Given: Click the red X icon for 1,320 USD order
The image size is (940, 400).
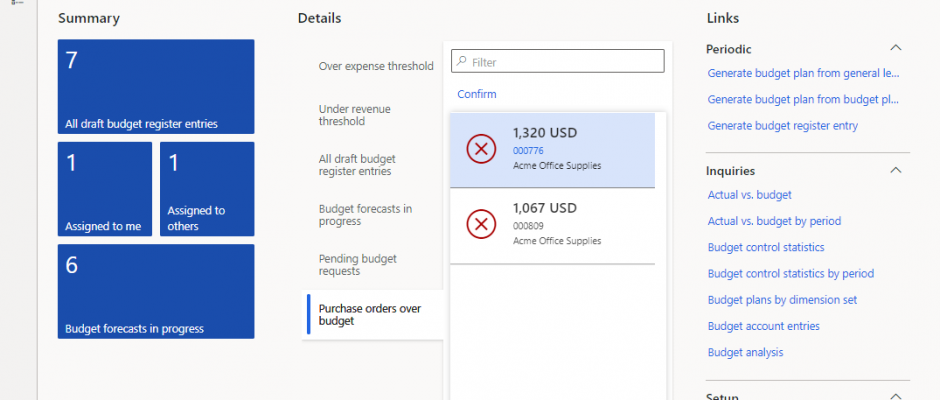Looking at the screenshot, I should [481, 149].
